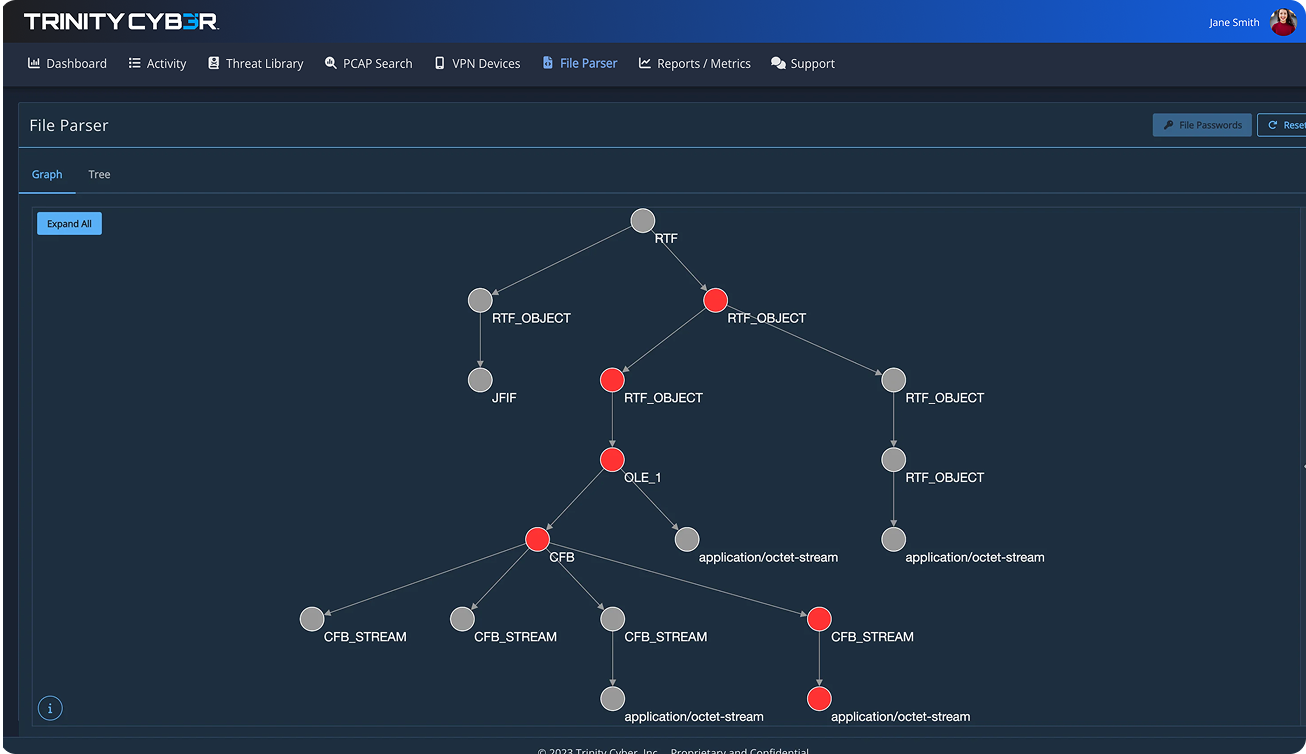Viewport: 1306px width, 754px height.
Task: Click the key icon in File Passwords
Action: [x=1168, y=125]
